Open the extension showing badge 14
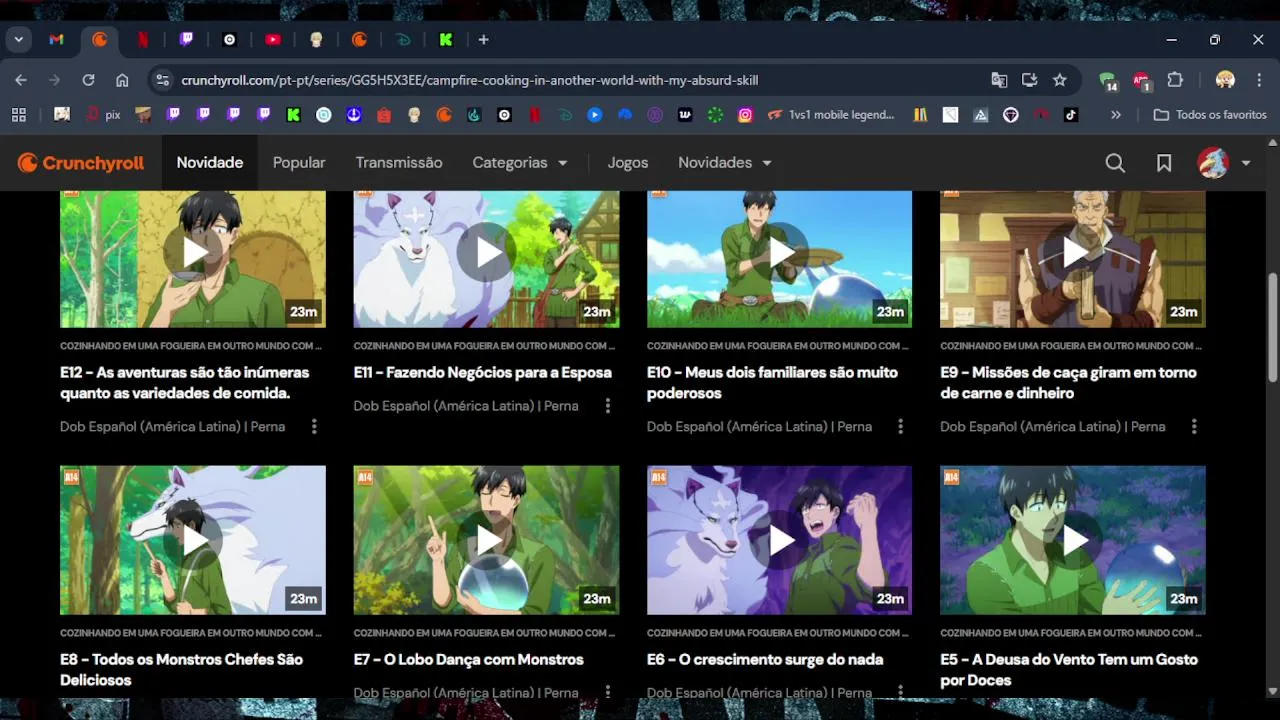 pyautogui.click(x=1108, y=81)
